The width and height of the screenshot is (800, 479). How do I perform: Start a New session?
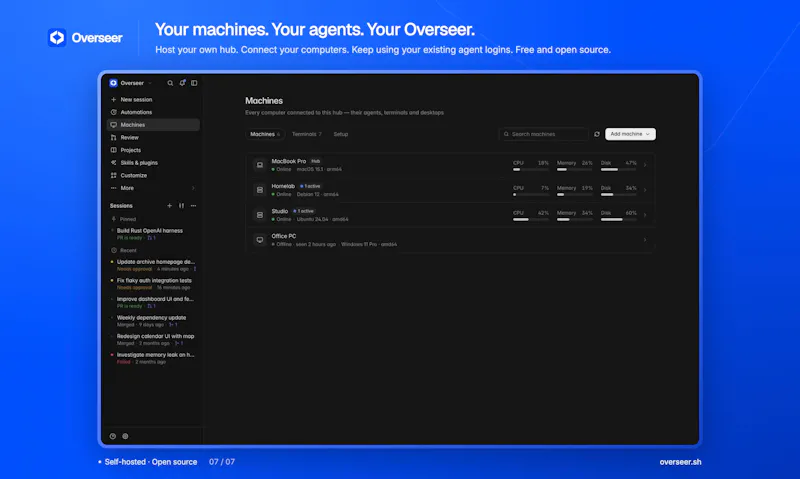[x=153, y=99]
